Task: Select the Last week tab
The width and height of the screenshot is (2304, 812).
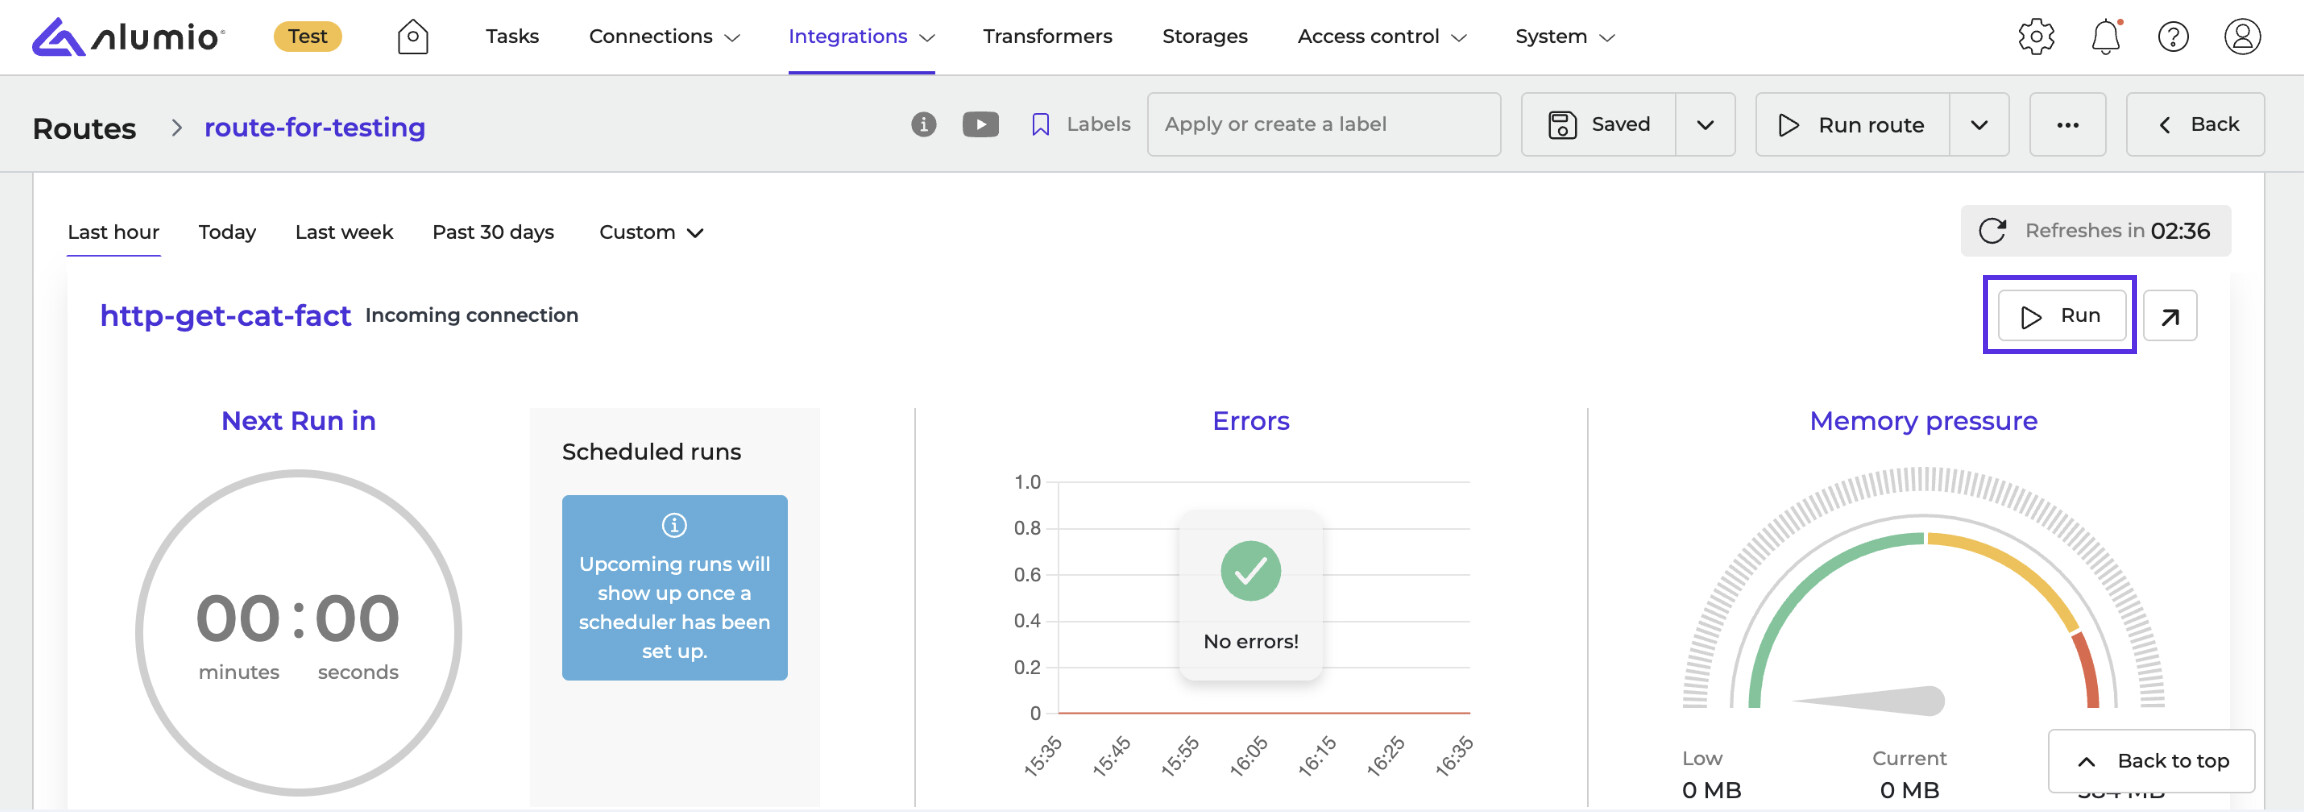Action: click(344, 232)
